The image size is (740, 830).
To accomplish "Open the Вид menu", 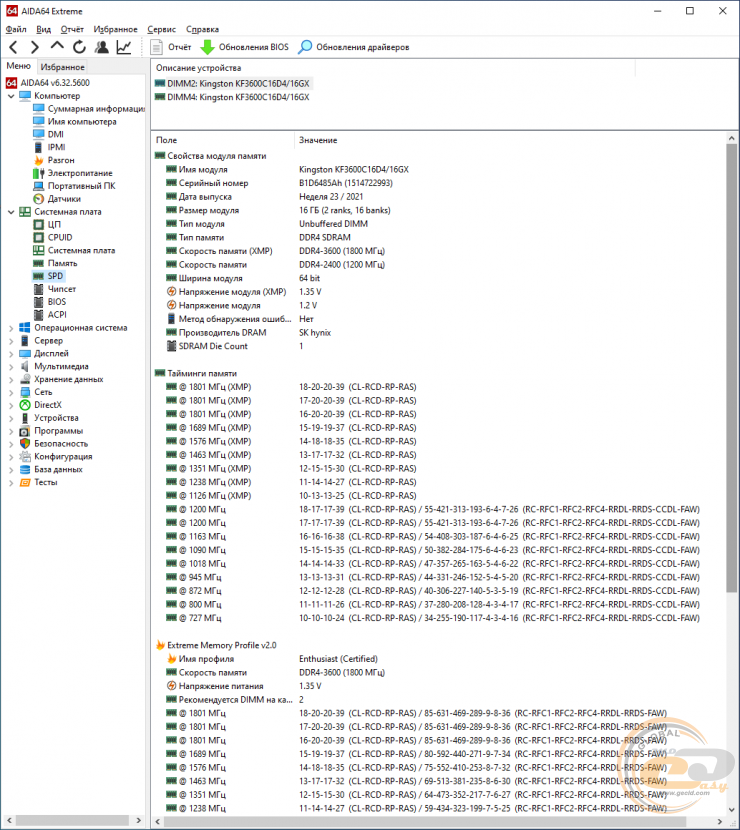I will click(43, 29).
